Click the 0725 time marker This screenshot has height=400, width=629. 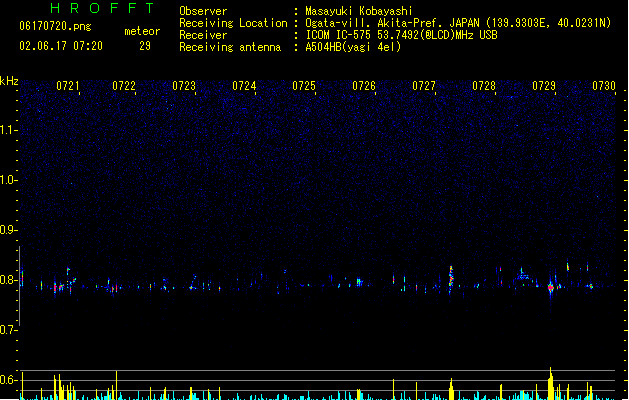pyautogui.click(x=304, y=86)
